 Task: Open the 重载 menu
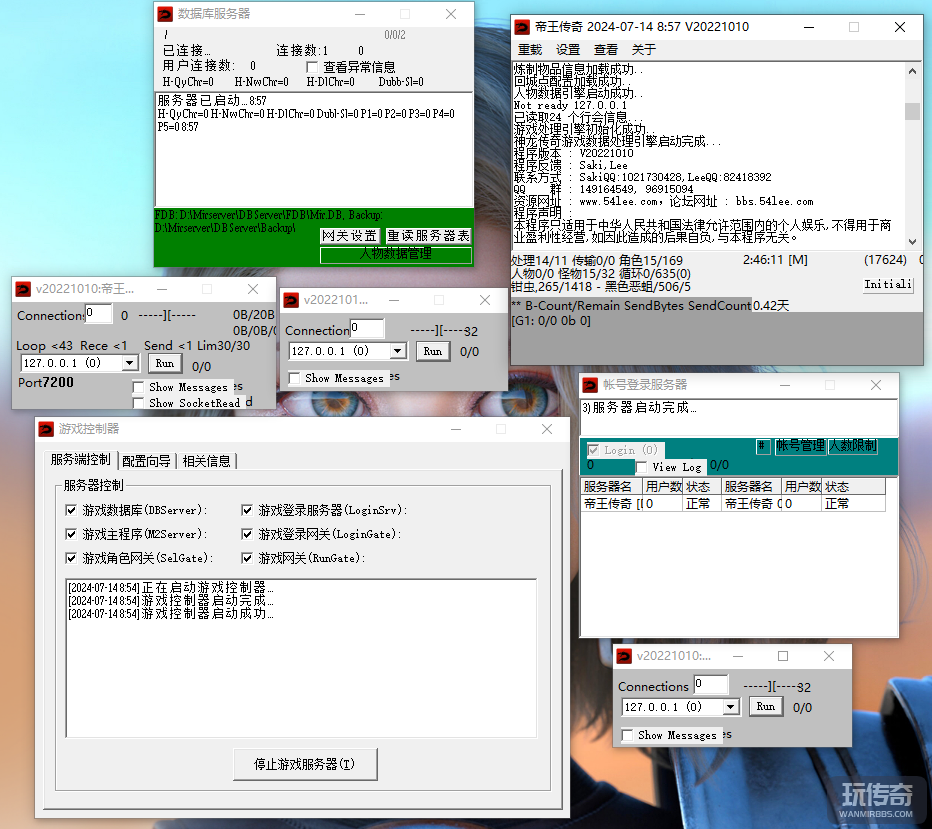tap(530, 50)
